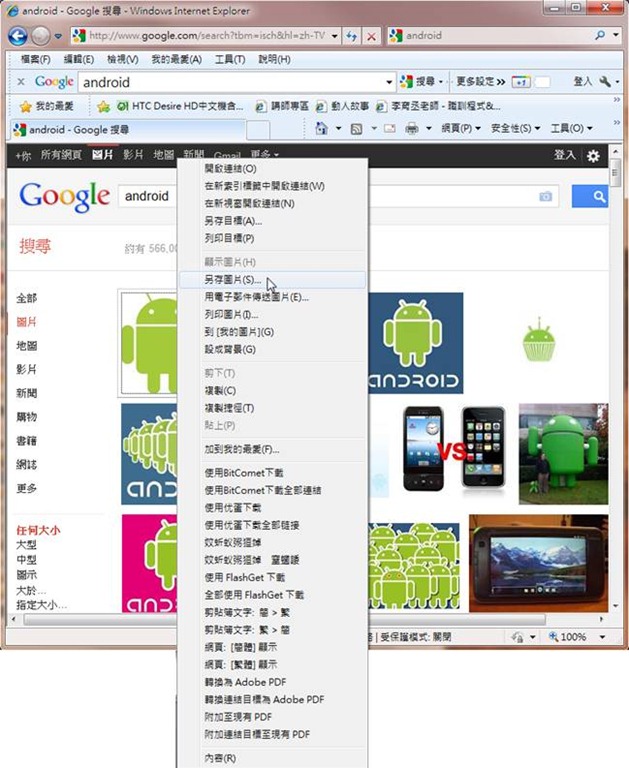Screen dimensions: 629x768
Task: Choose 加到我的最愛(F)... in context menu
Action: (x=272, y=449)
